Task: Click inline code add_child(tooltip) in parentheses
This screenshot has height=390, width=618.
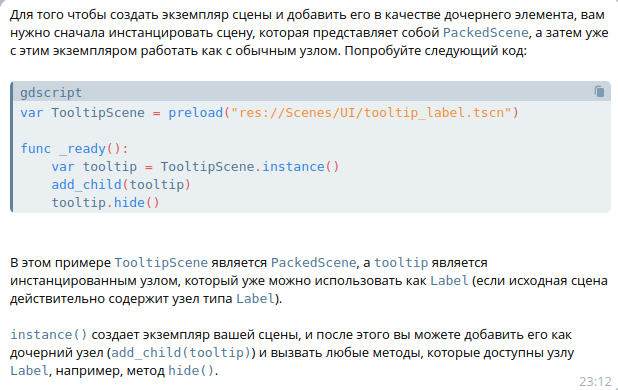Action: 181,352
